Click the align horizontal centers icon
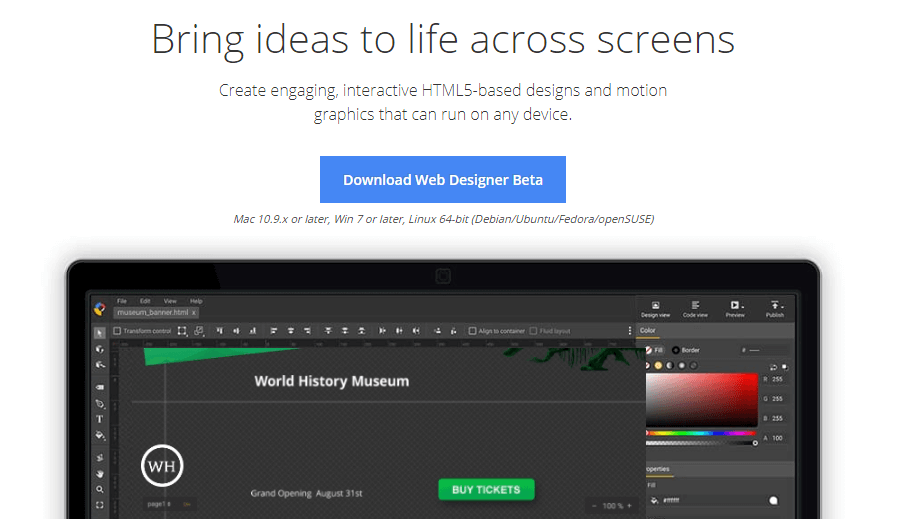The height and width of the screenshot is (519, 900). 290,331
